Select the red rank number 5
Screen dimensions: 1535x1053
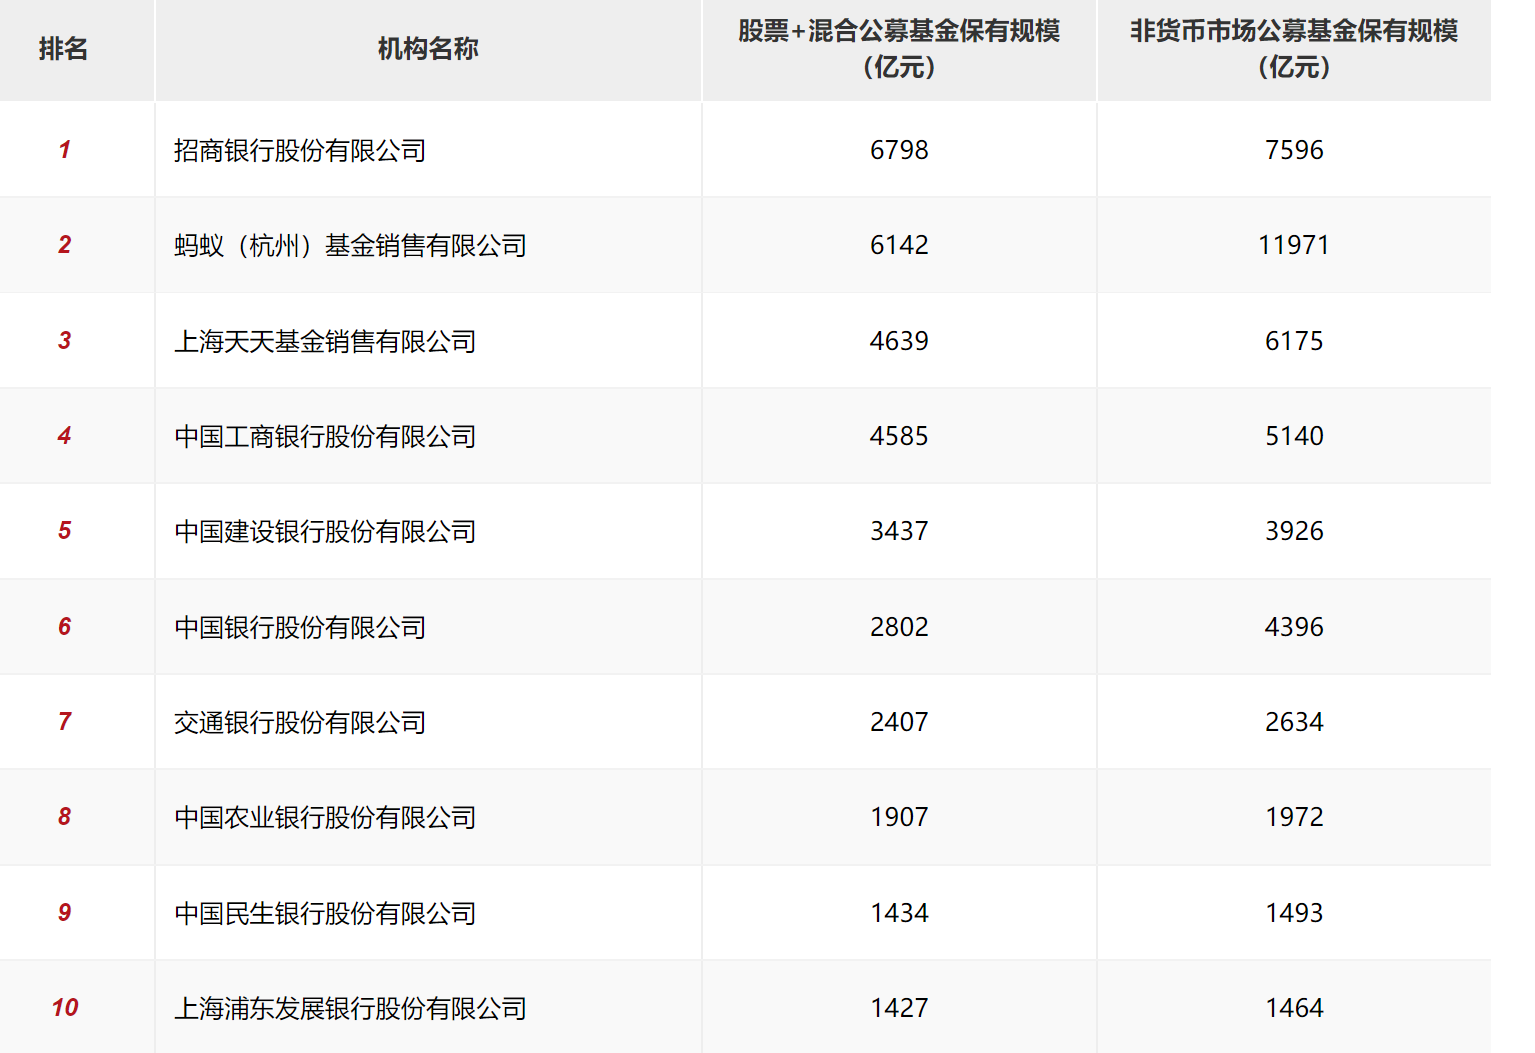[x=65, y=531]
